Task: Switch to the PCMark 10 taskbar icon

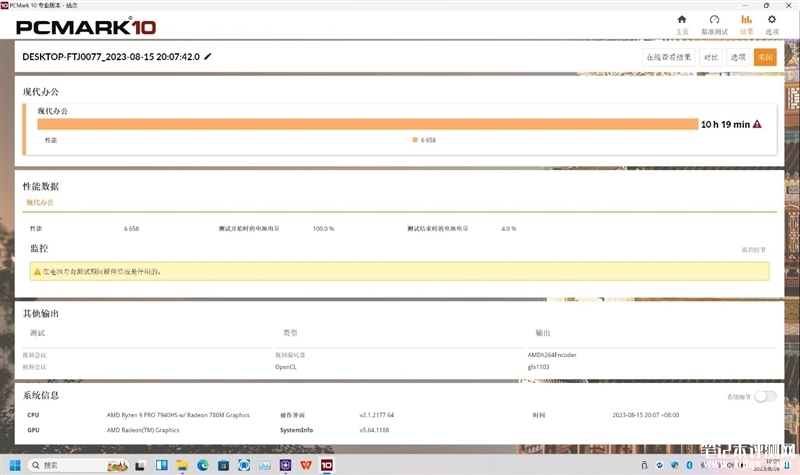Action: click(x=327, y=465)
